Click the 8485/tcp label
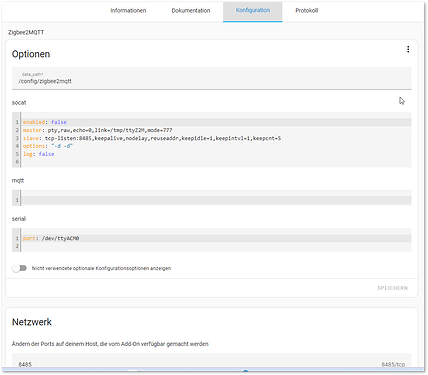The image size is (428, 375). [x=393, y=365]
